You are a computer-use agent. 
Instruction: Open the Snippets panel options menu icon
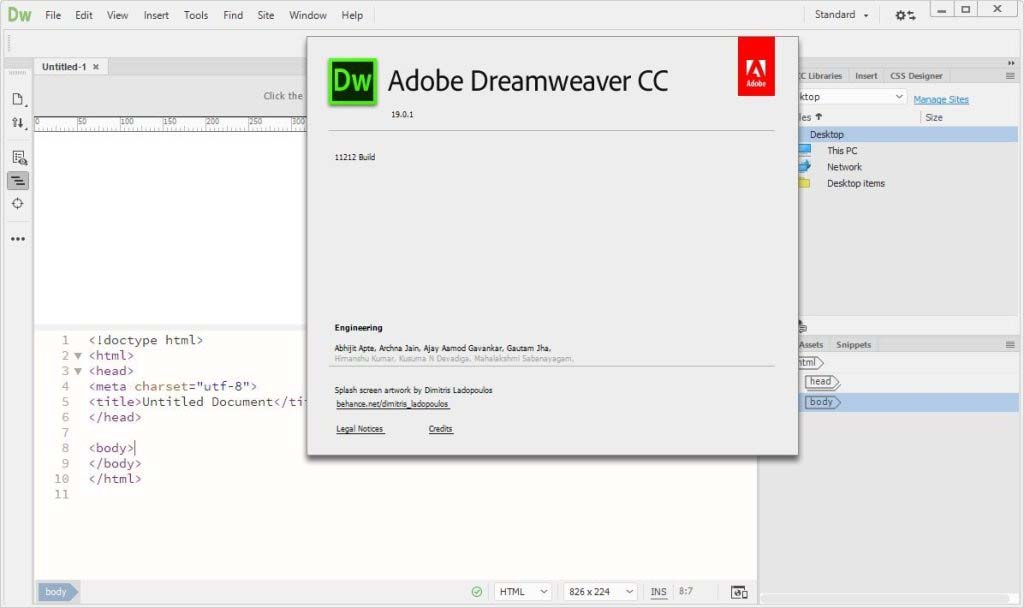[1010, 345]
